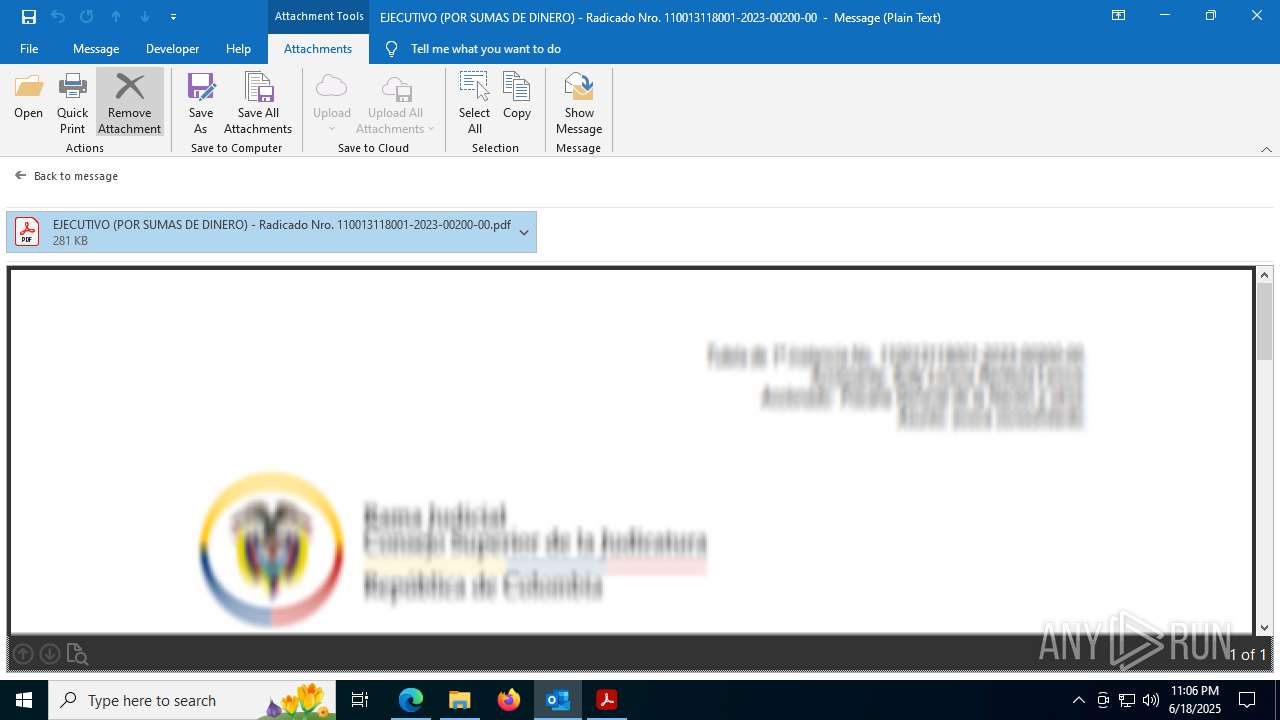This screenshot has width=1280, height=720.
Task: Open the Help tab
Action: 238,49
